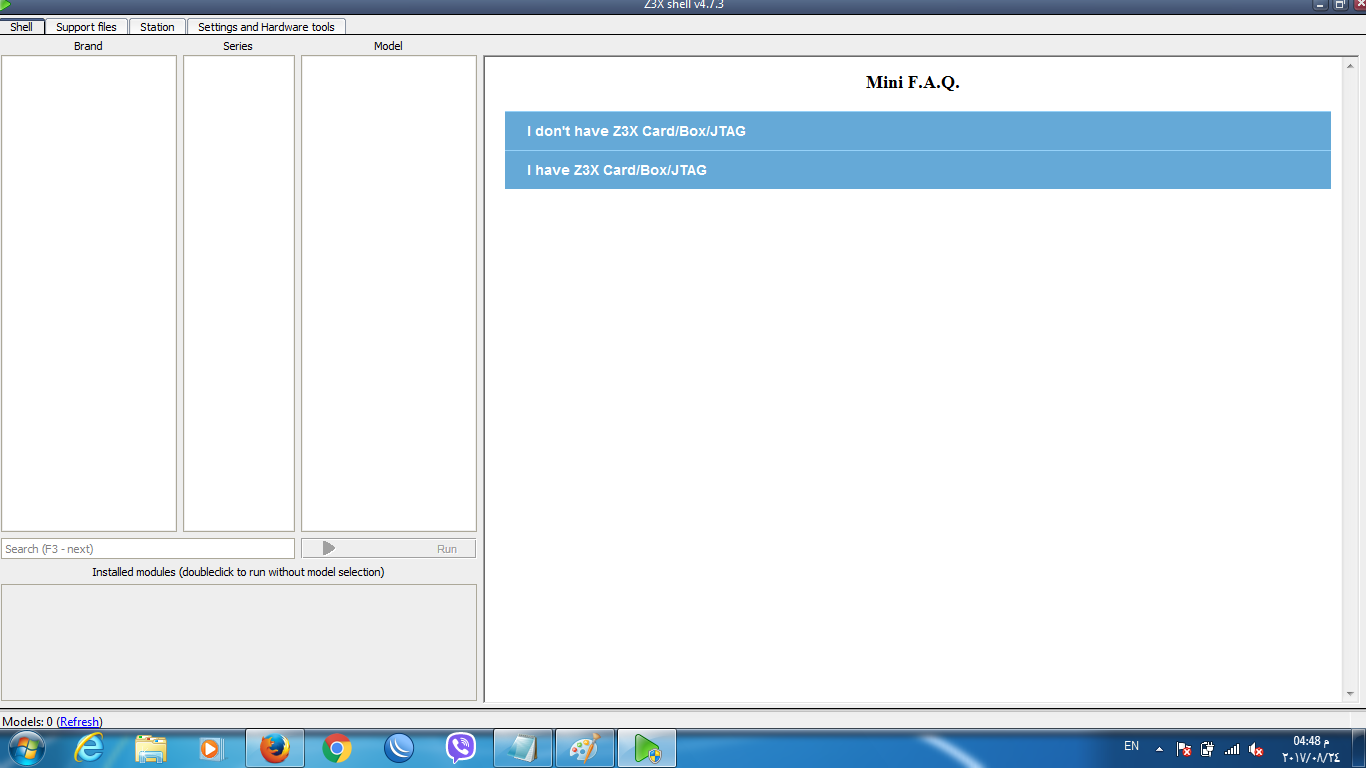Click the EN input language indicator
Viewport: 1366px width, 768px height.
1132,746
